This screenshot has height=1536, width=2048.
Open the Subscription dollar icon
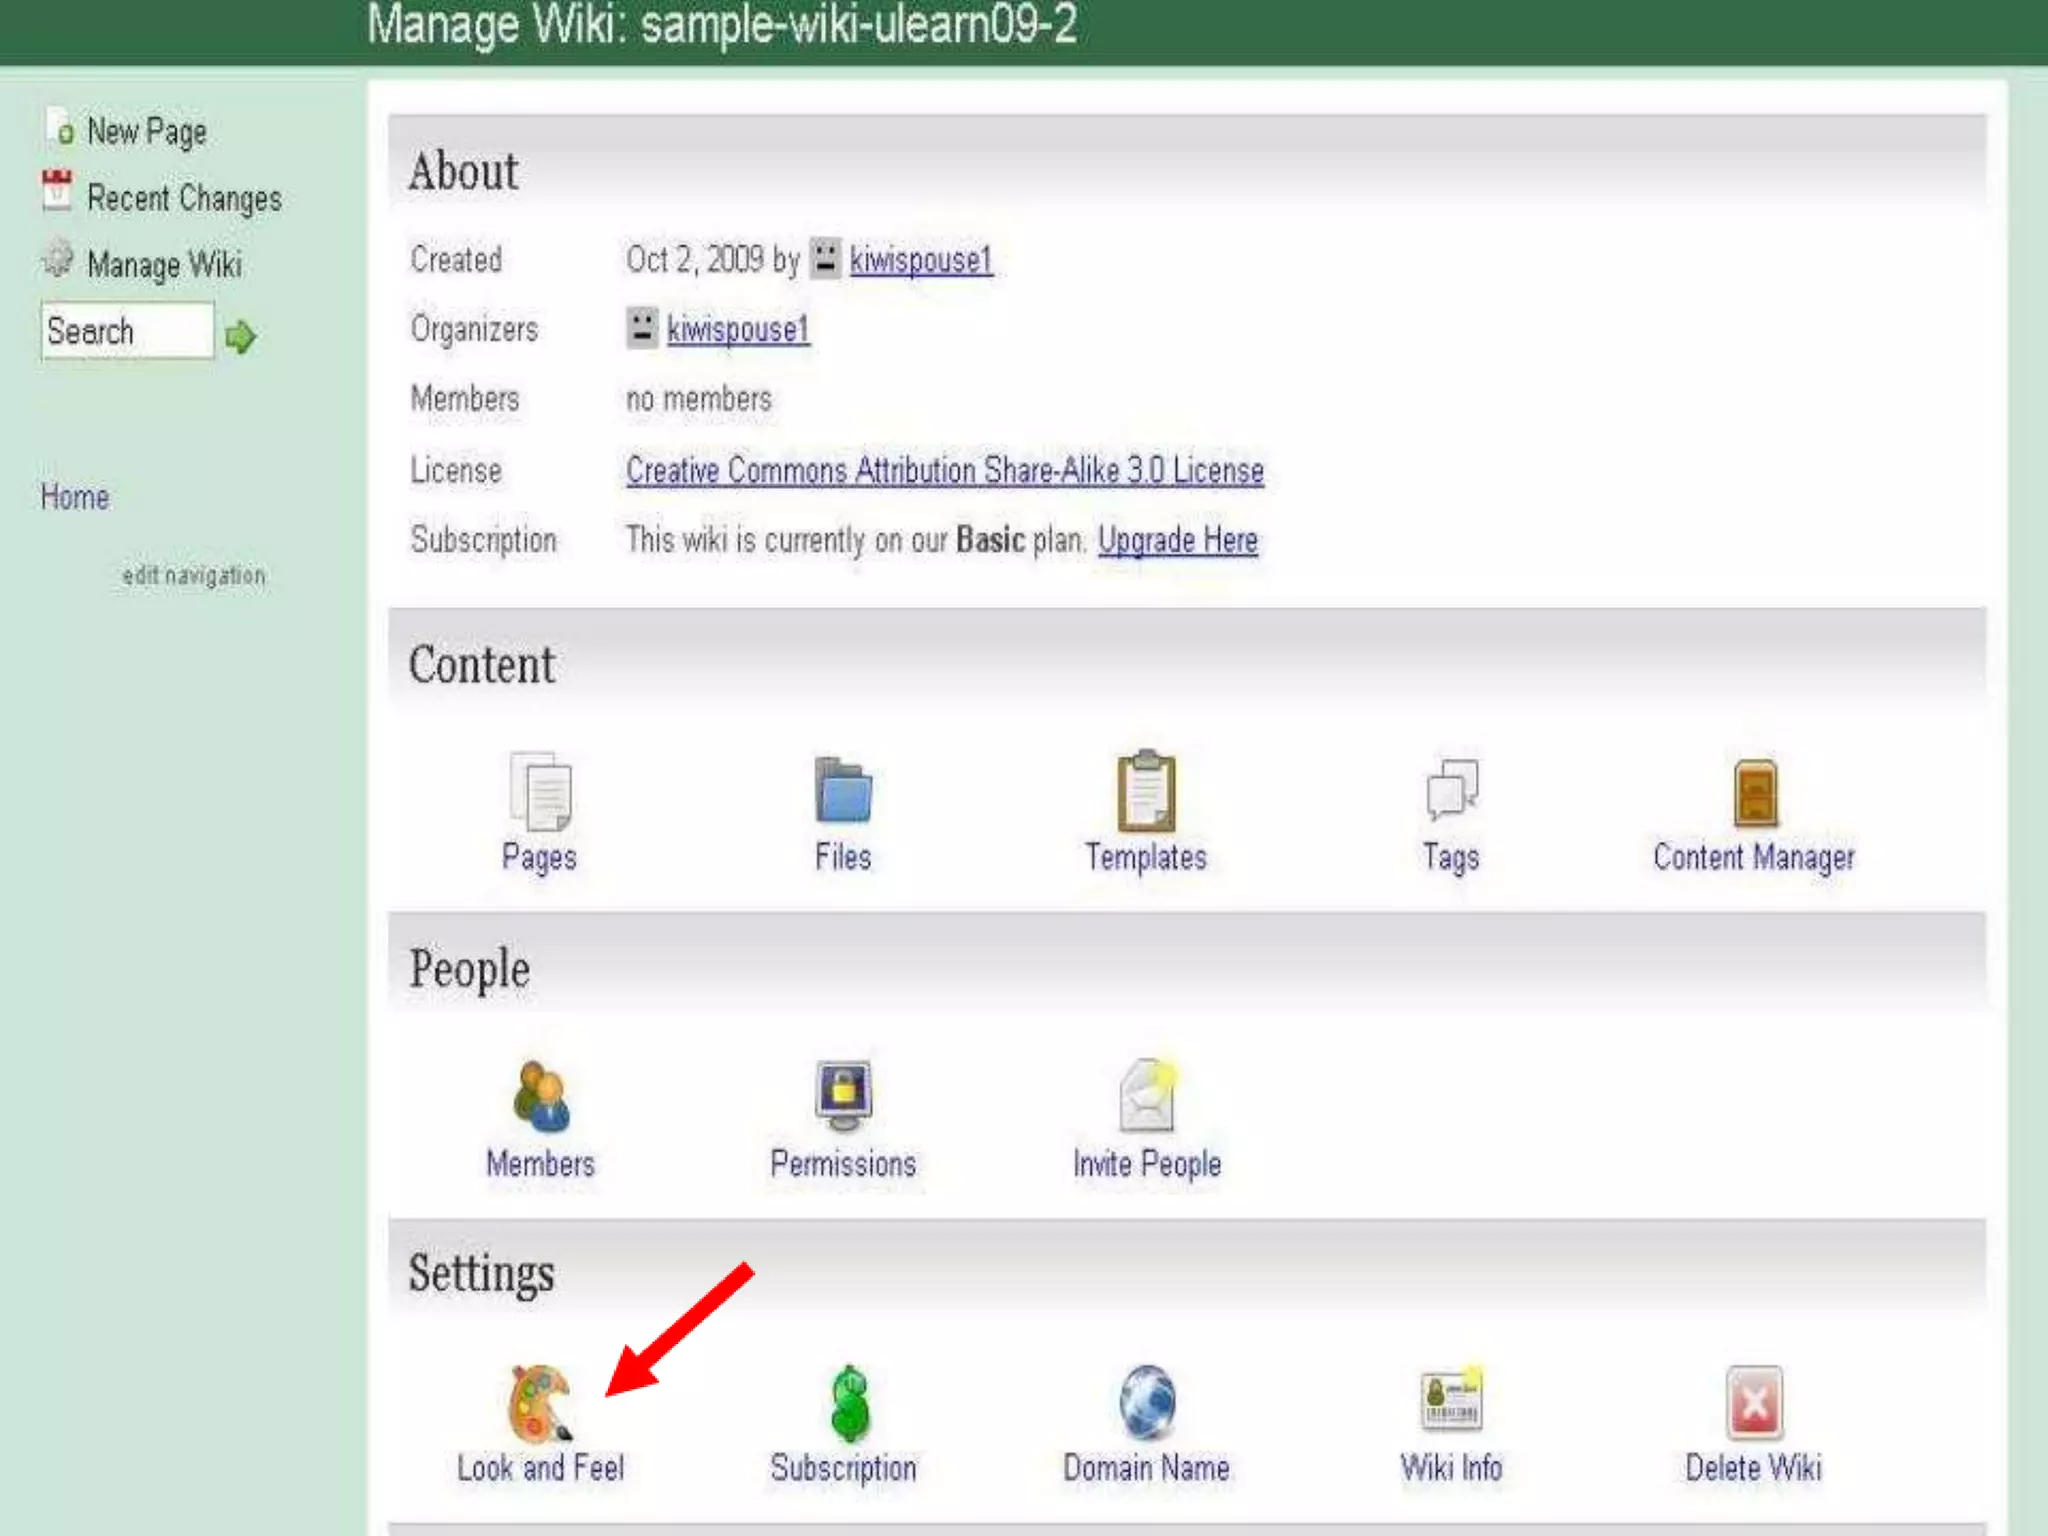tap(849, 1402)
